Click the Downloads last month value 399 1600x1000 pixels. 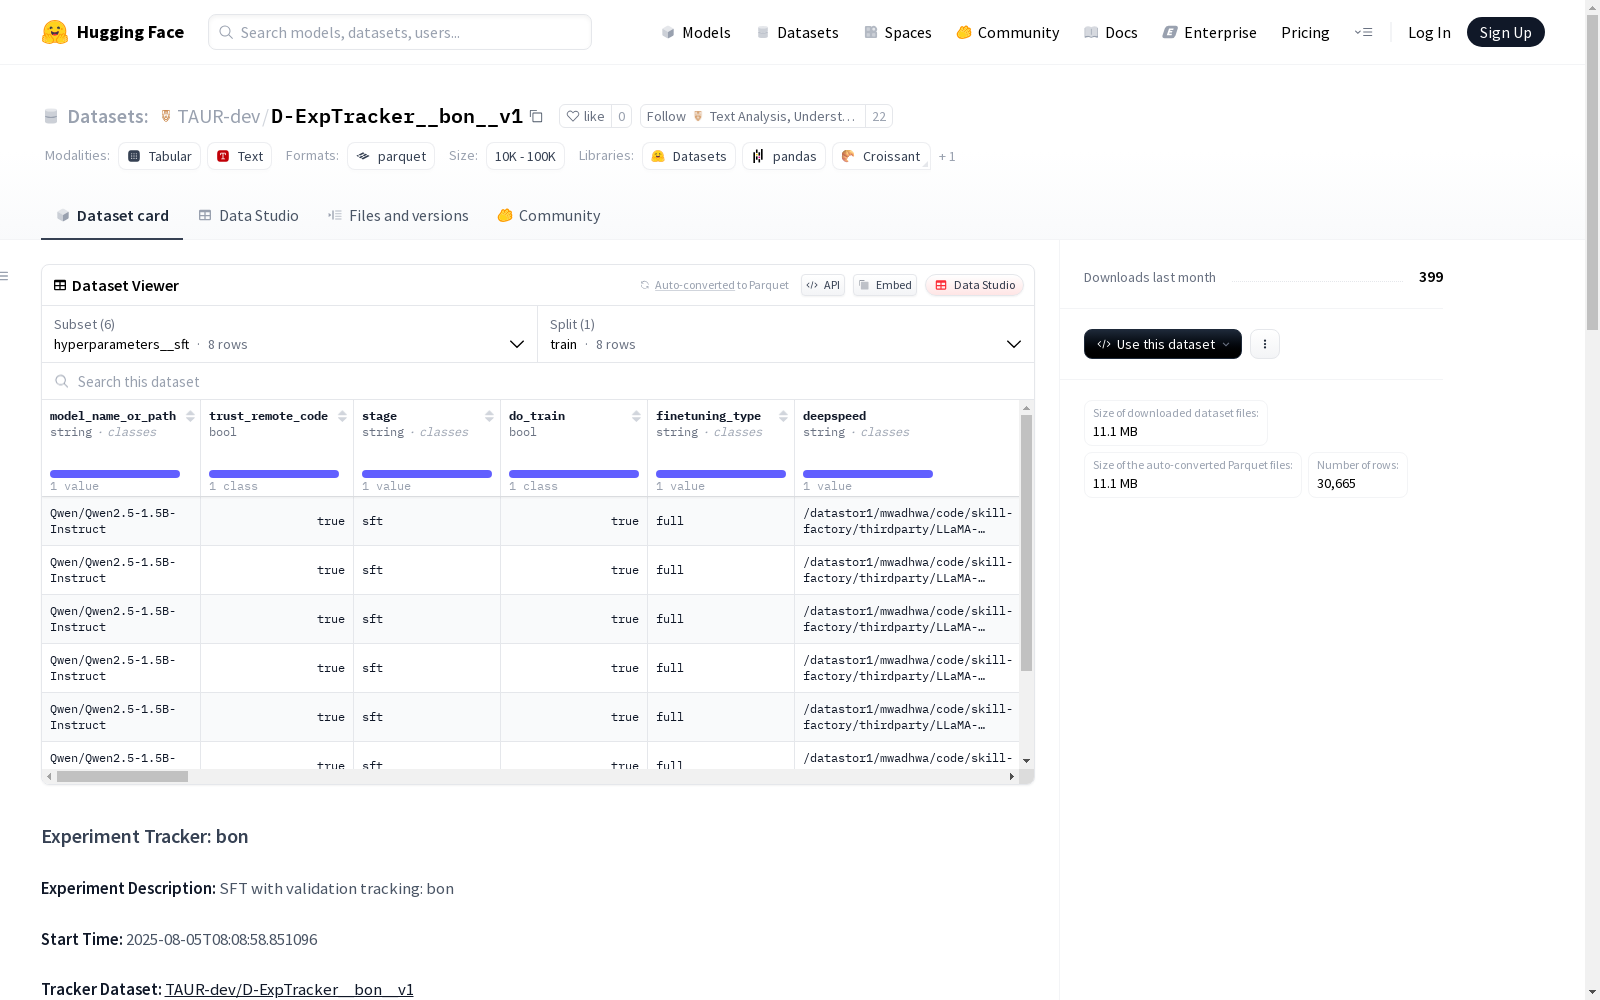click(1431, 277)
